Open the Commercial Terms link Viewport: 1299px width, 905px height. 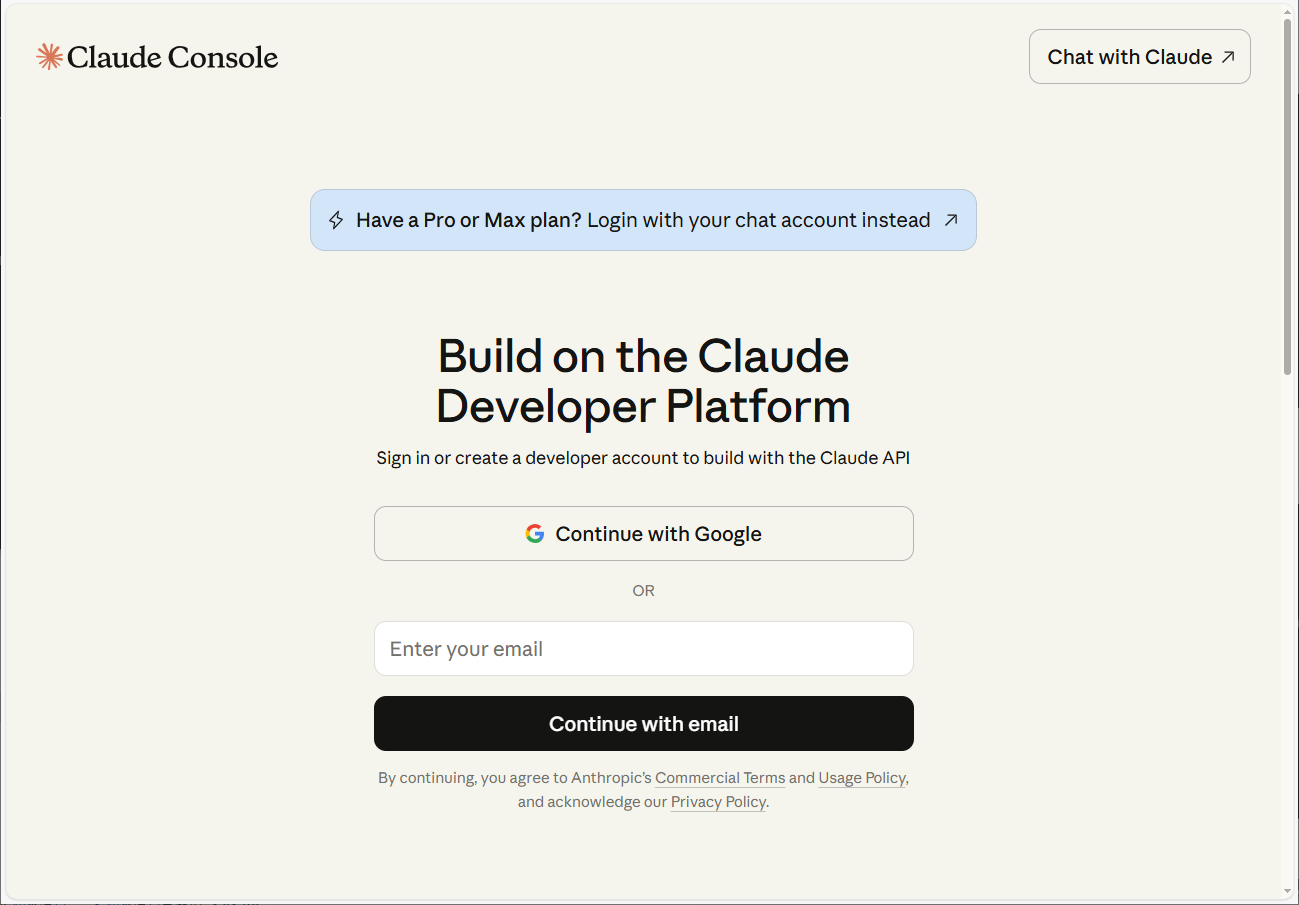(720, 778)
